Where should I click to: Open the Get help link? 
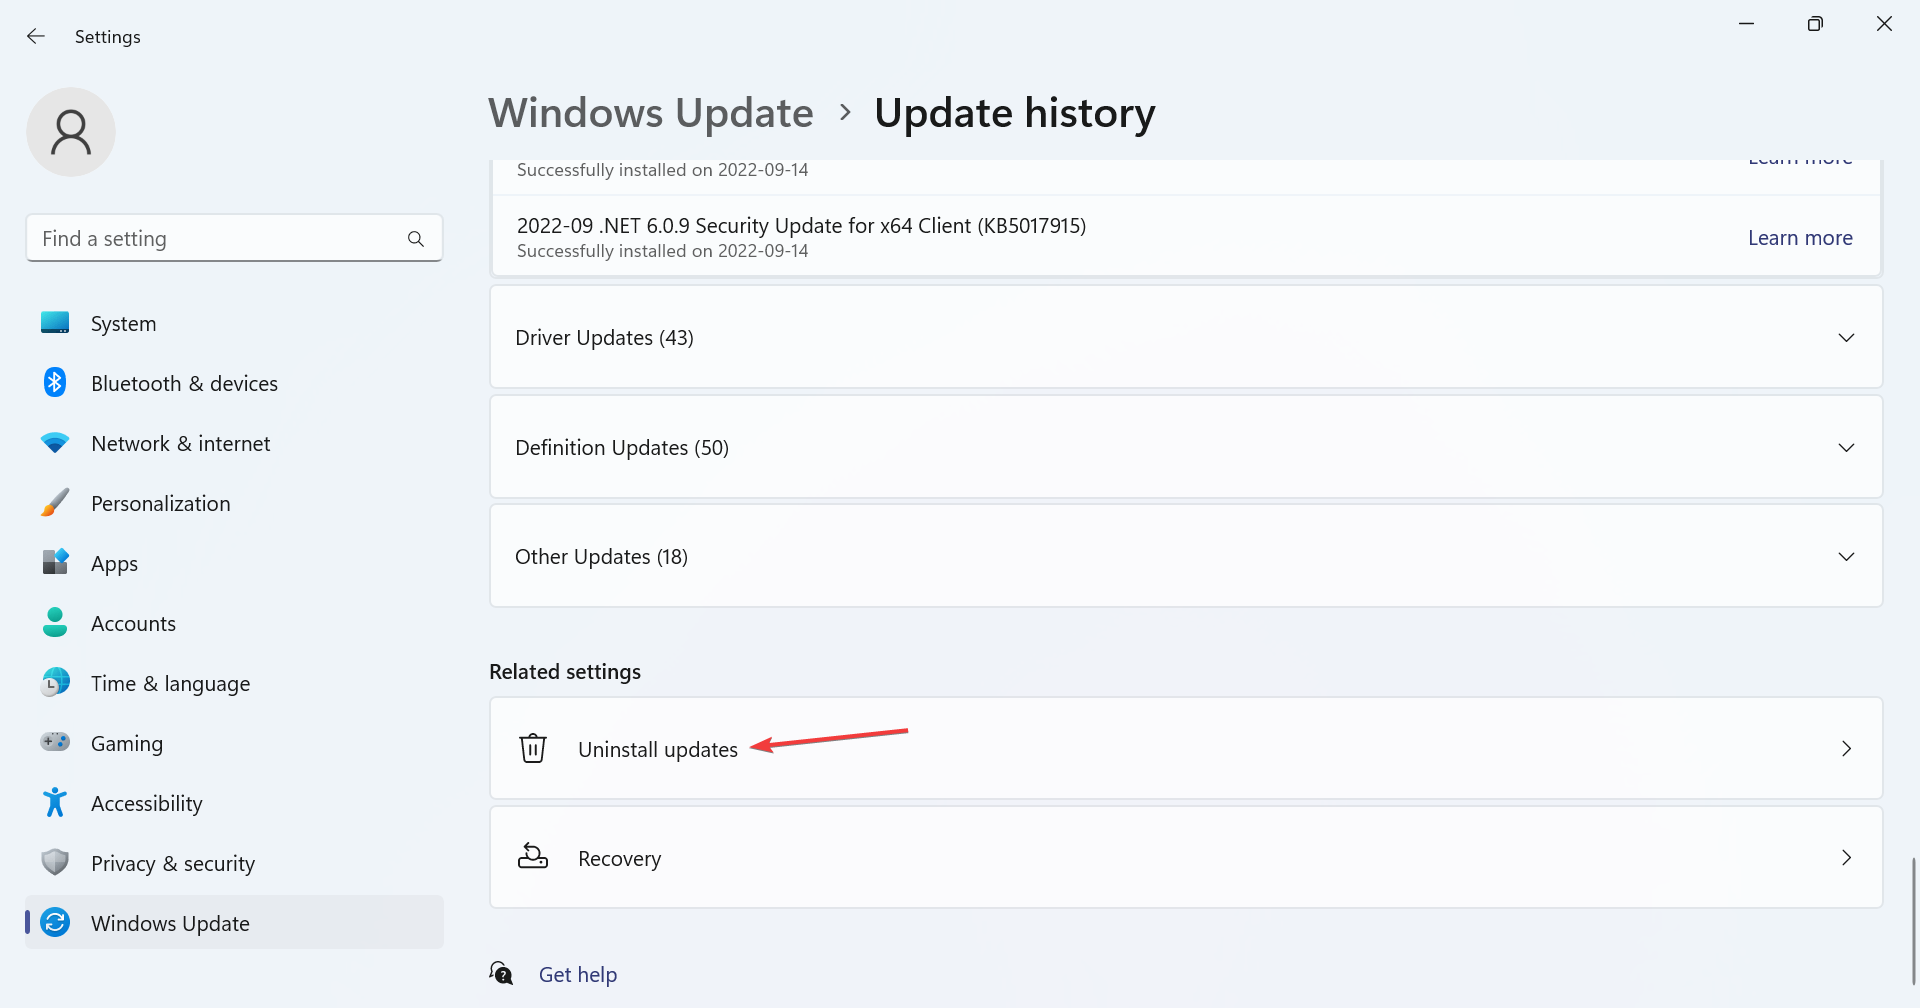577,975
